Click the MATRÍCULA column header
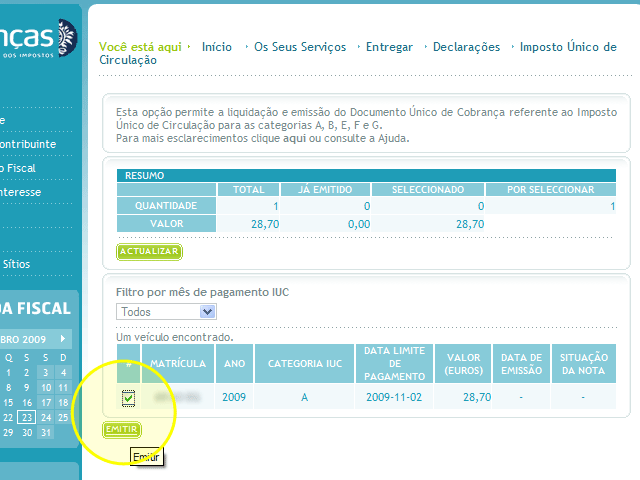640x480 pixels. click(x=178, y=364)
